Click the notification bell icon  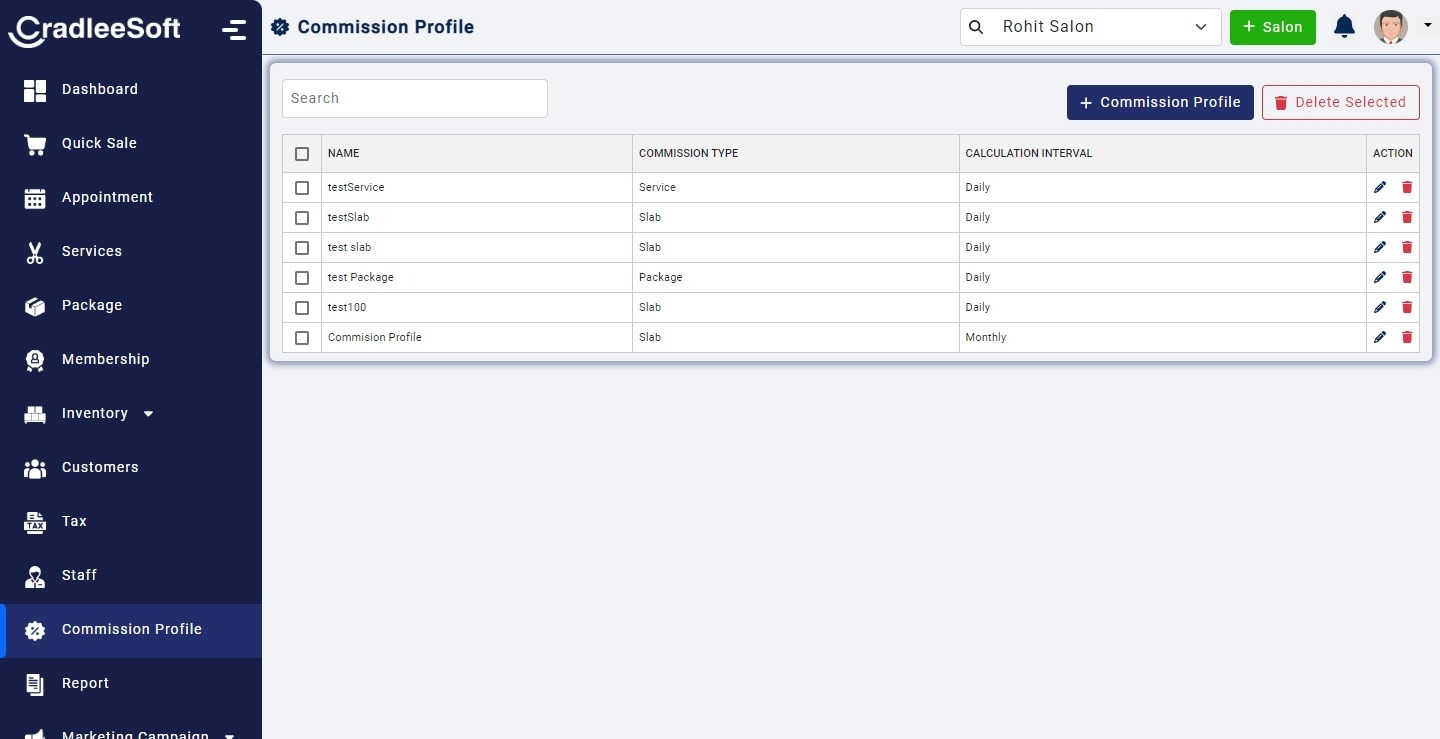(x=1344, y=27)
